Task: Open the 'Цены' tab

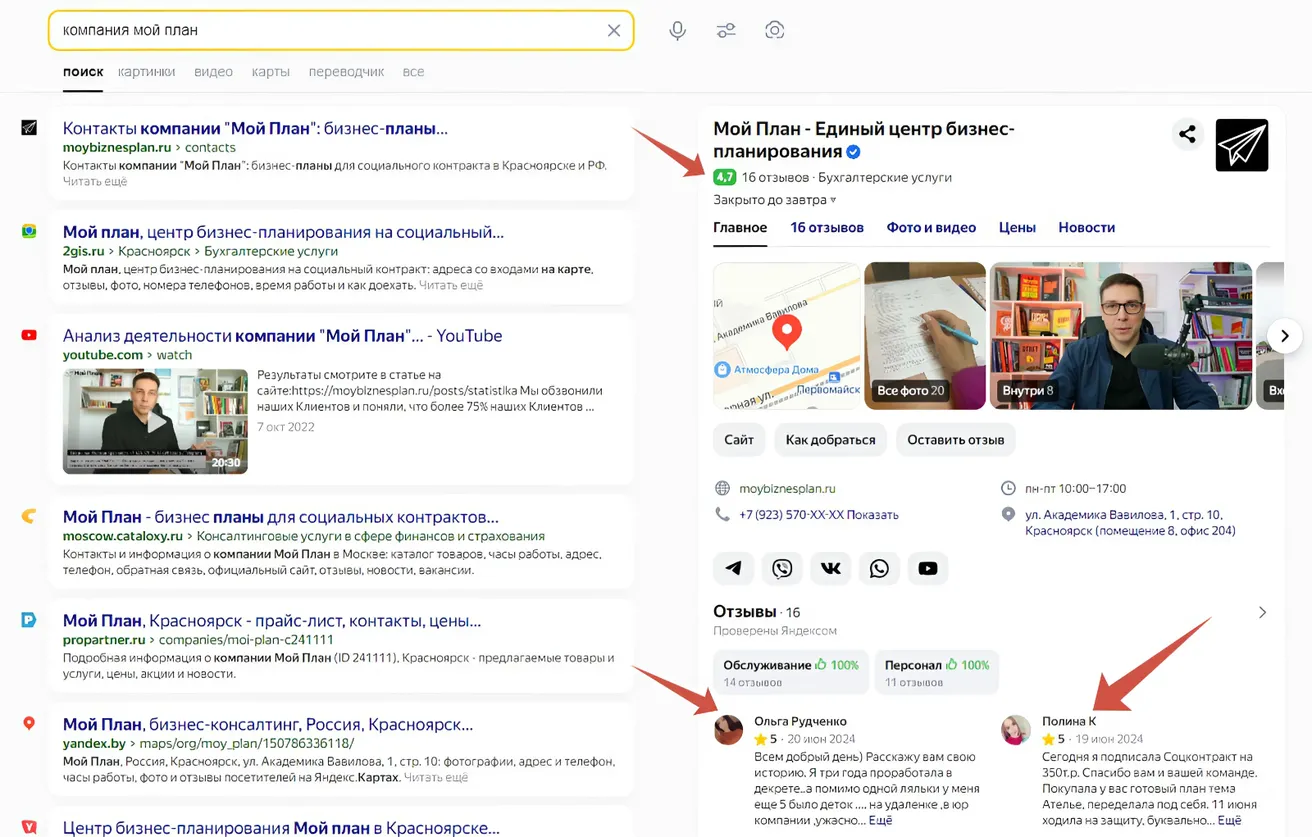Action: point(1017,227)
